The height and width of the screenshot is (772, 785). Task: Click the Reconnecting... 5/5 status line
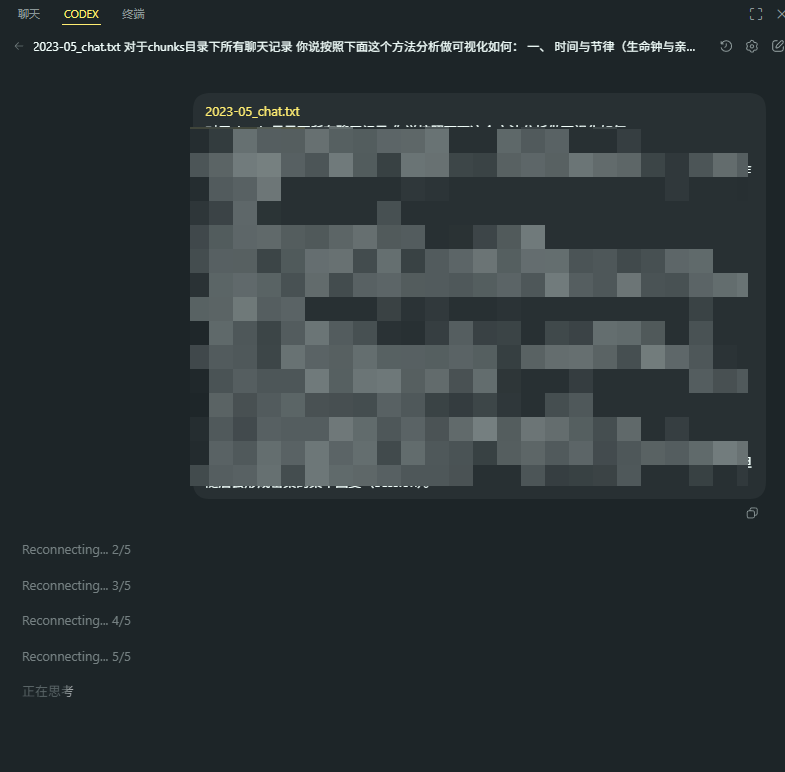tap(76, 657)
